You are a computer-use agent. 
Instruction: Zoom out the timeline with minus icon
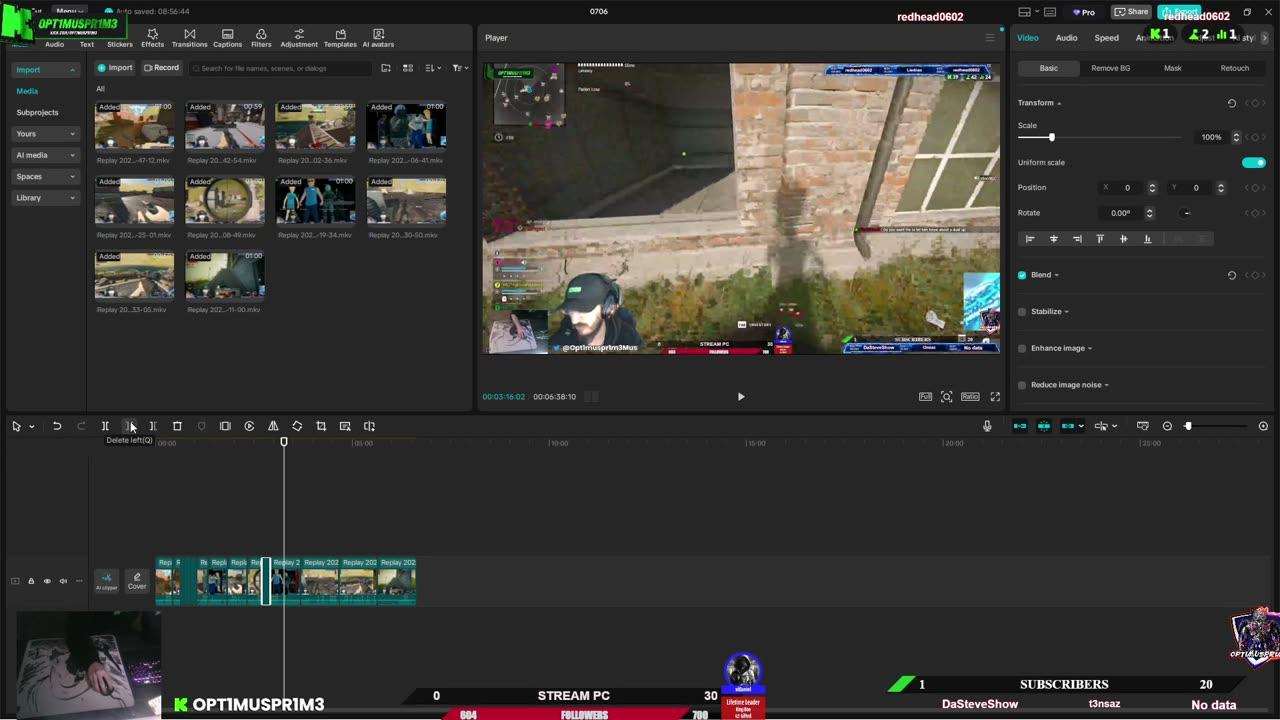pos(1167,426)
